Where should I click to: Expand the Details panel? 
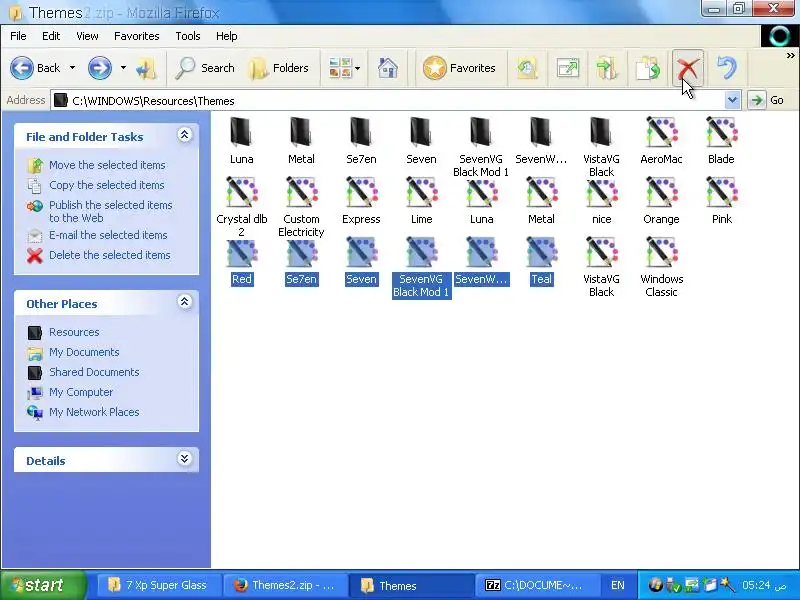[x=184, y=459]
